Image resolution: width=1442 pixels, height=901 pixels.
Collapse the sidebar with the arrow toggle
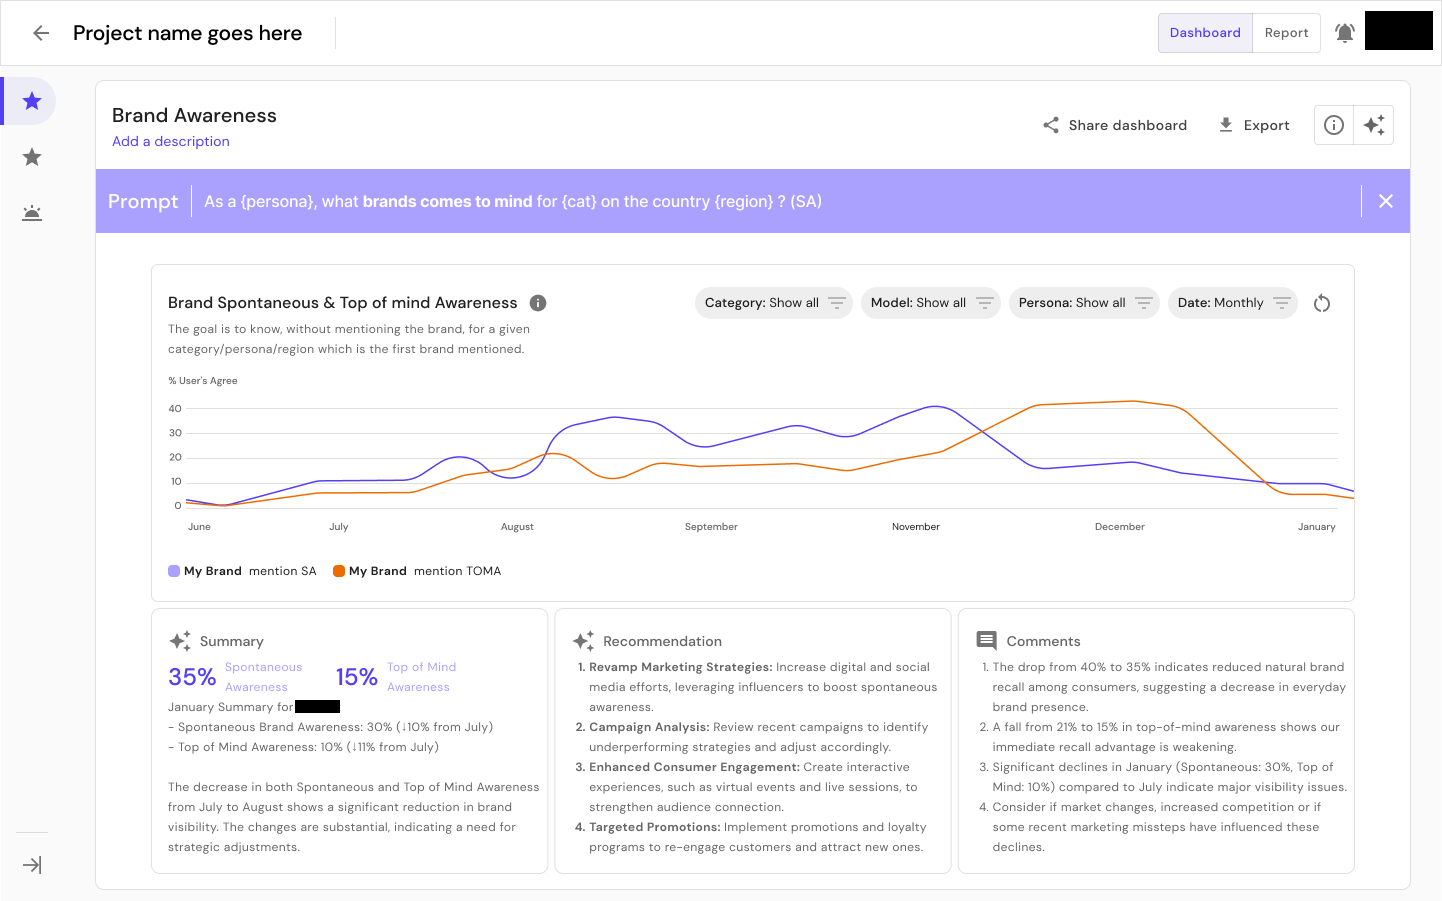[31, 864]
